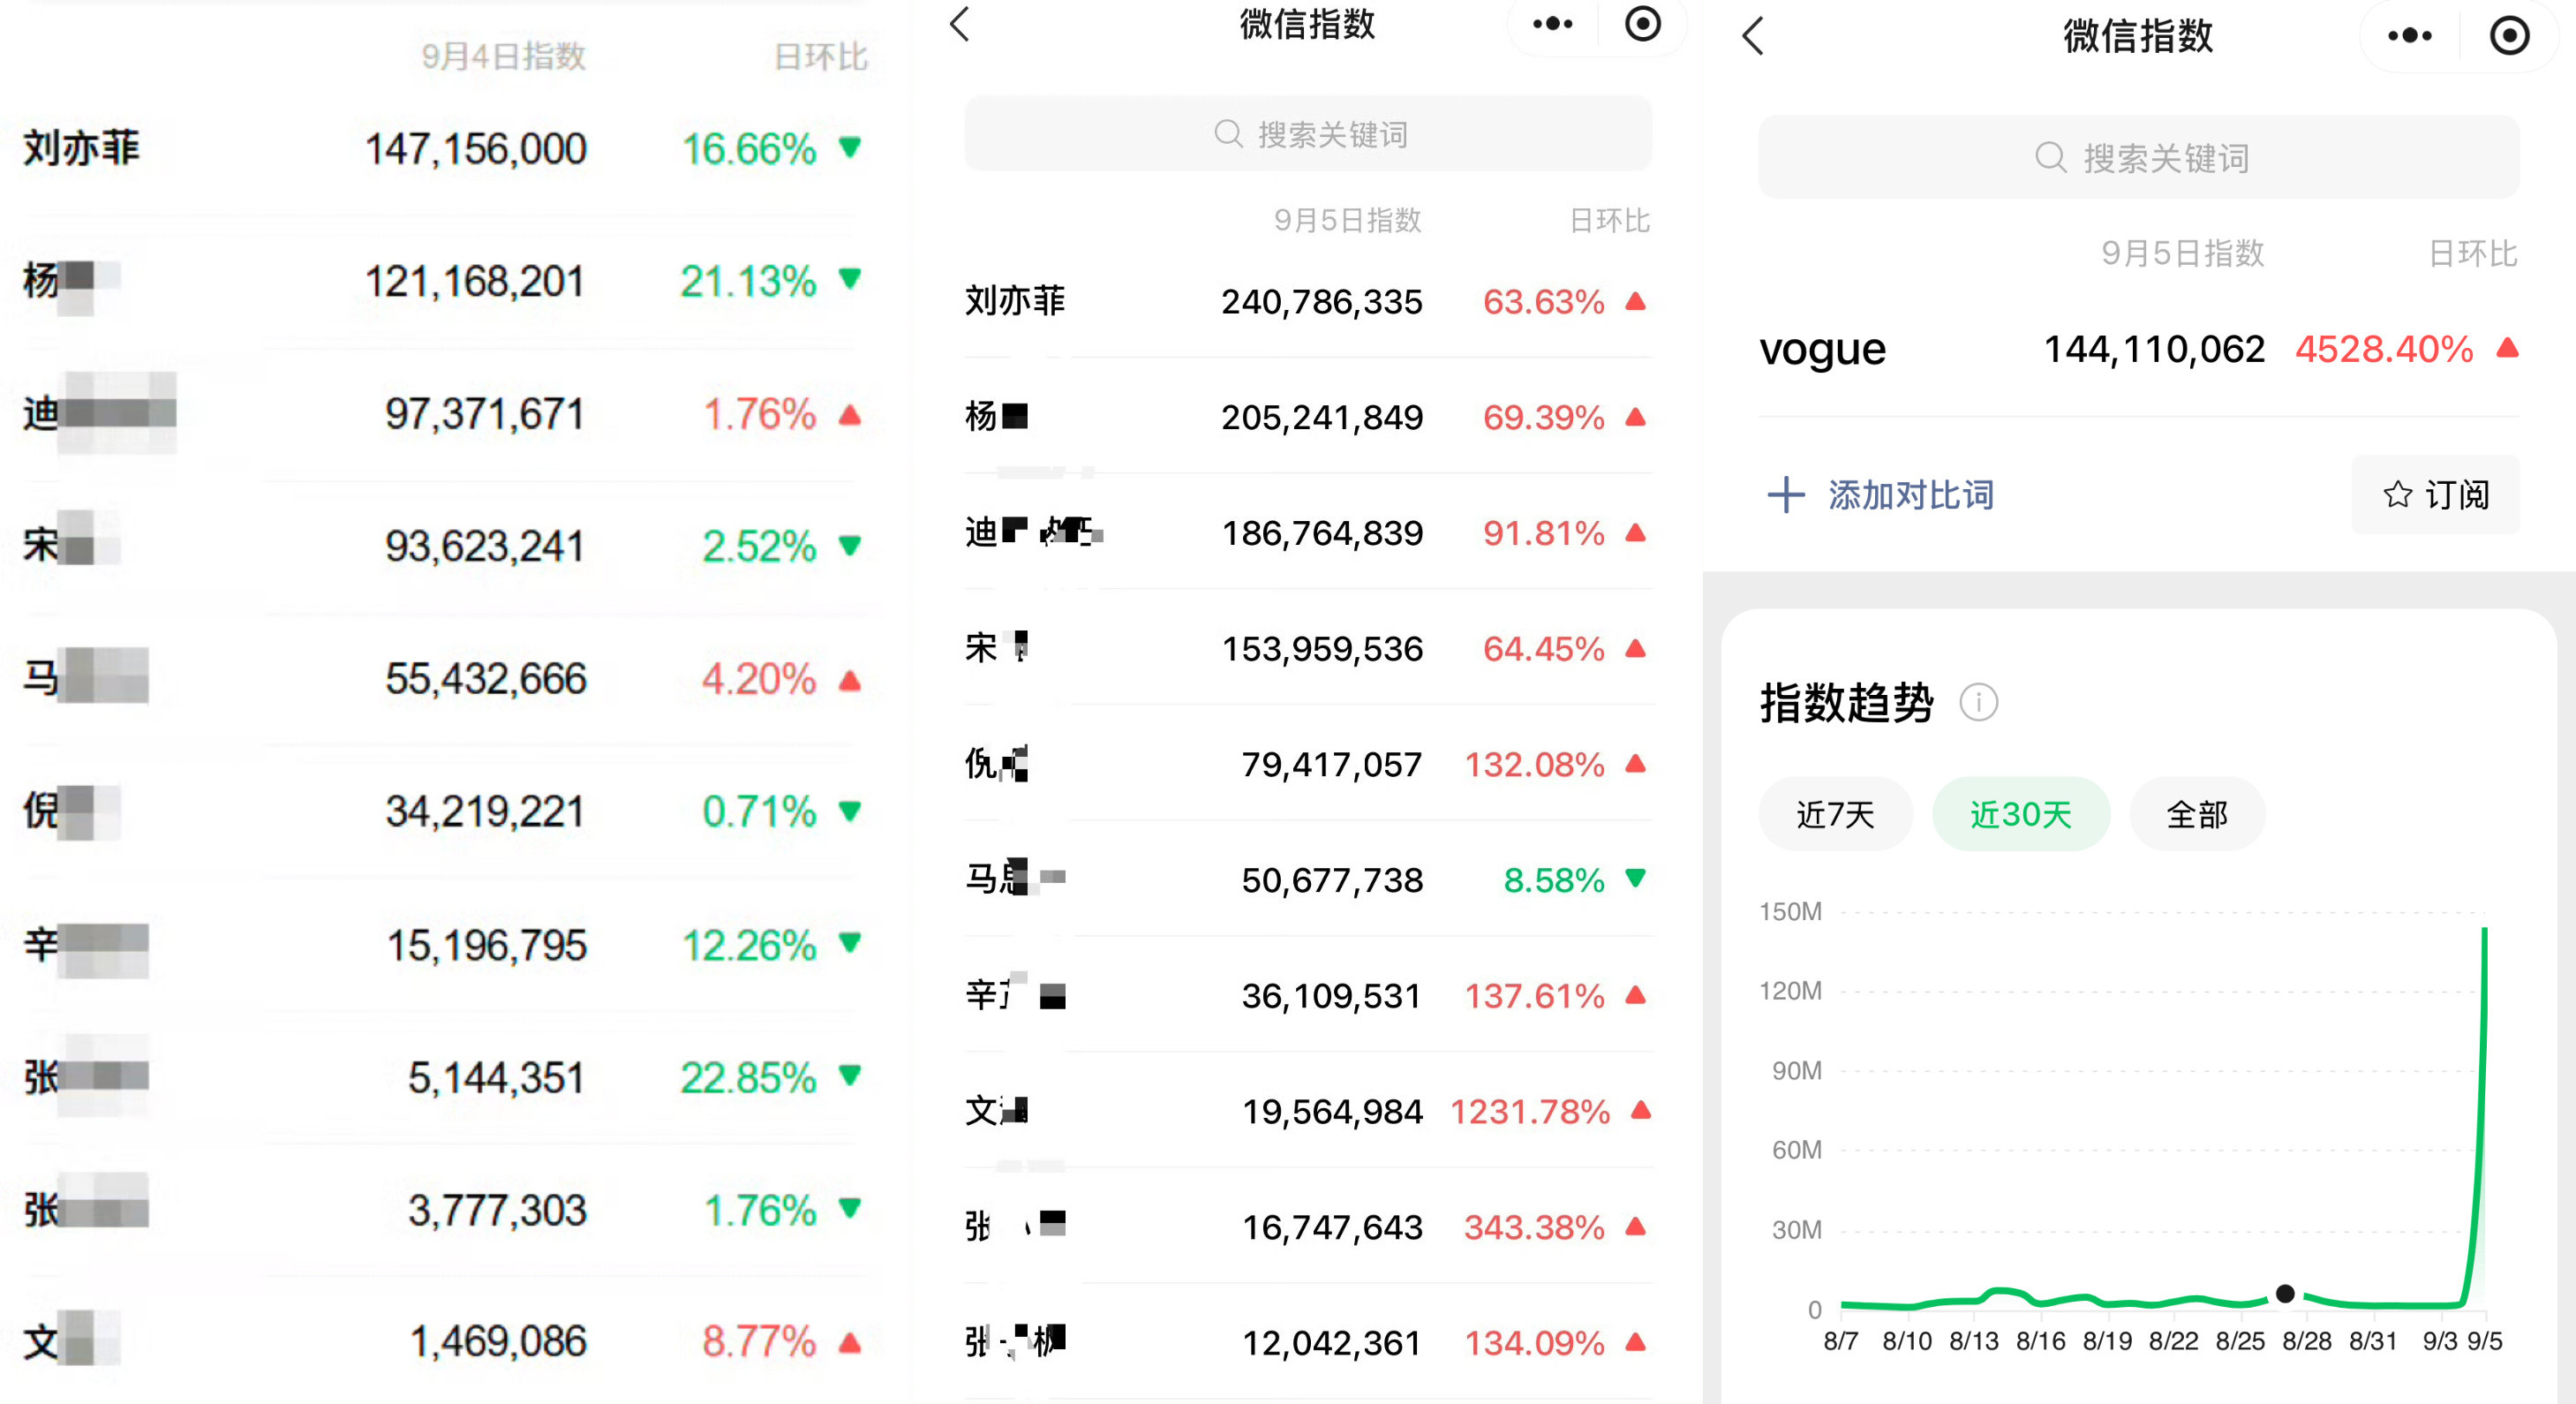
Task: Click the 日环比 column header in the middle panel
Action: (x=1610, y=220)
